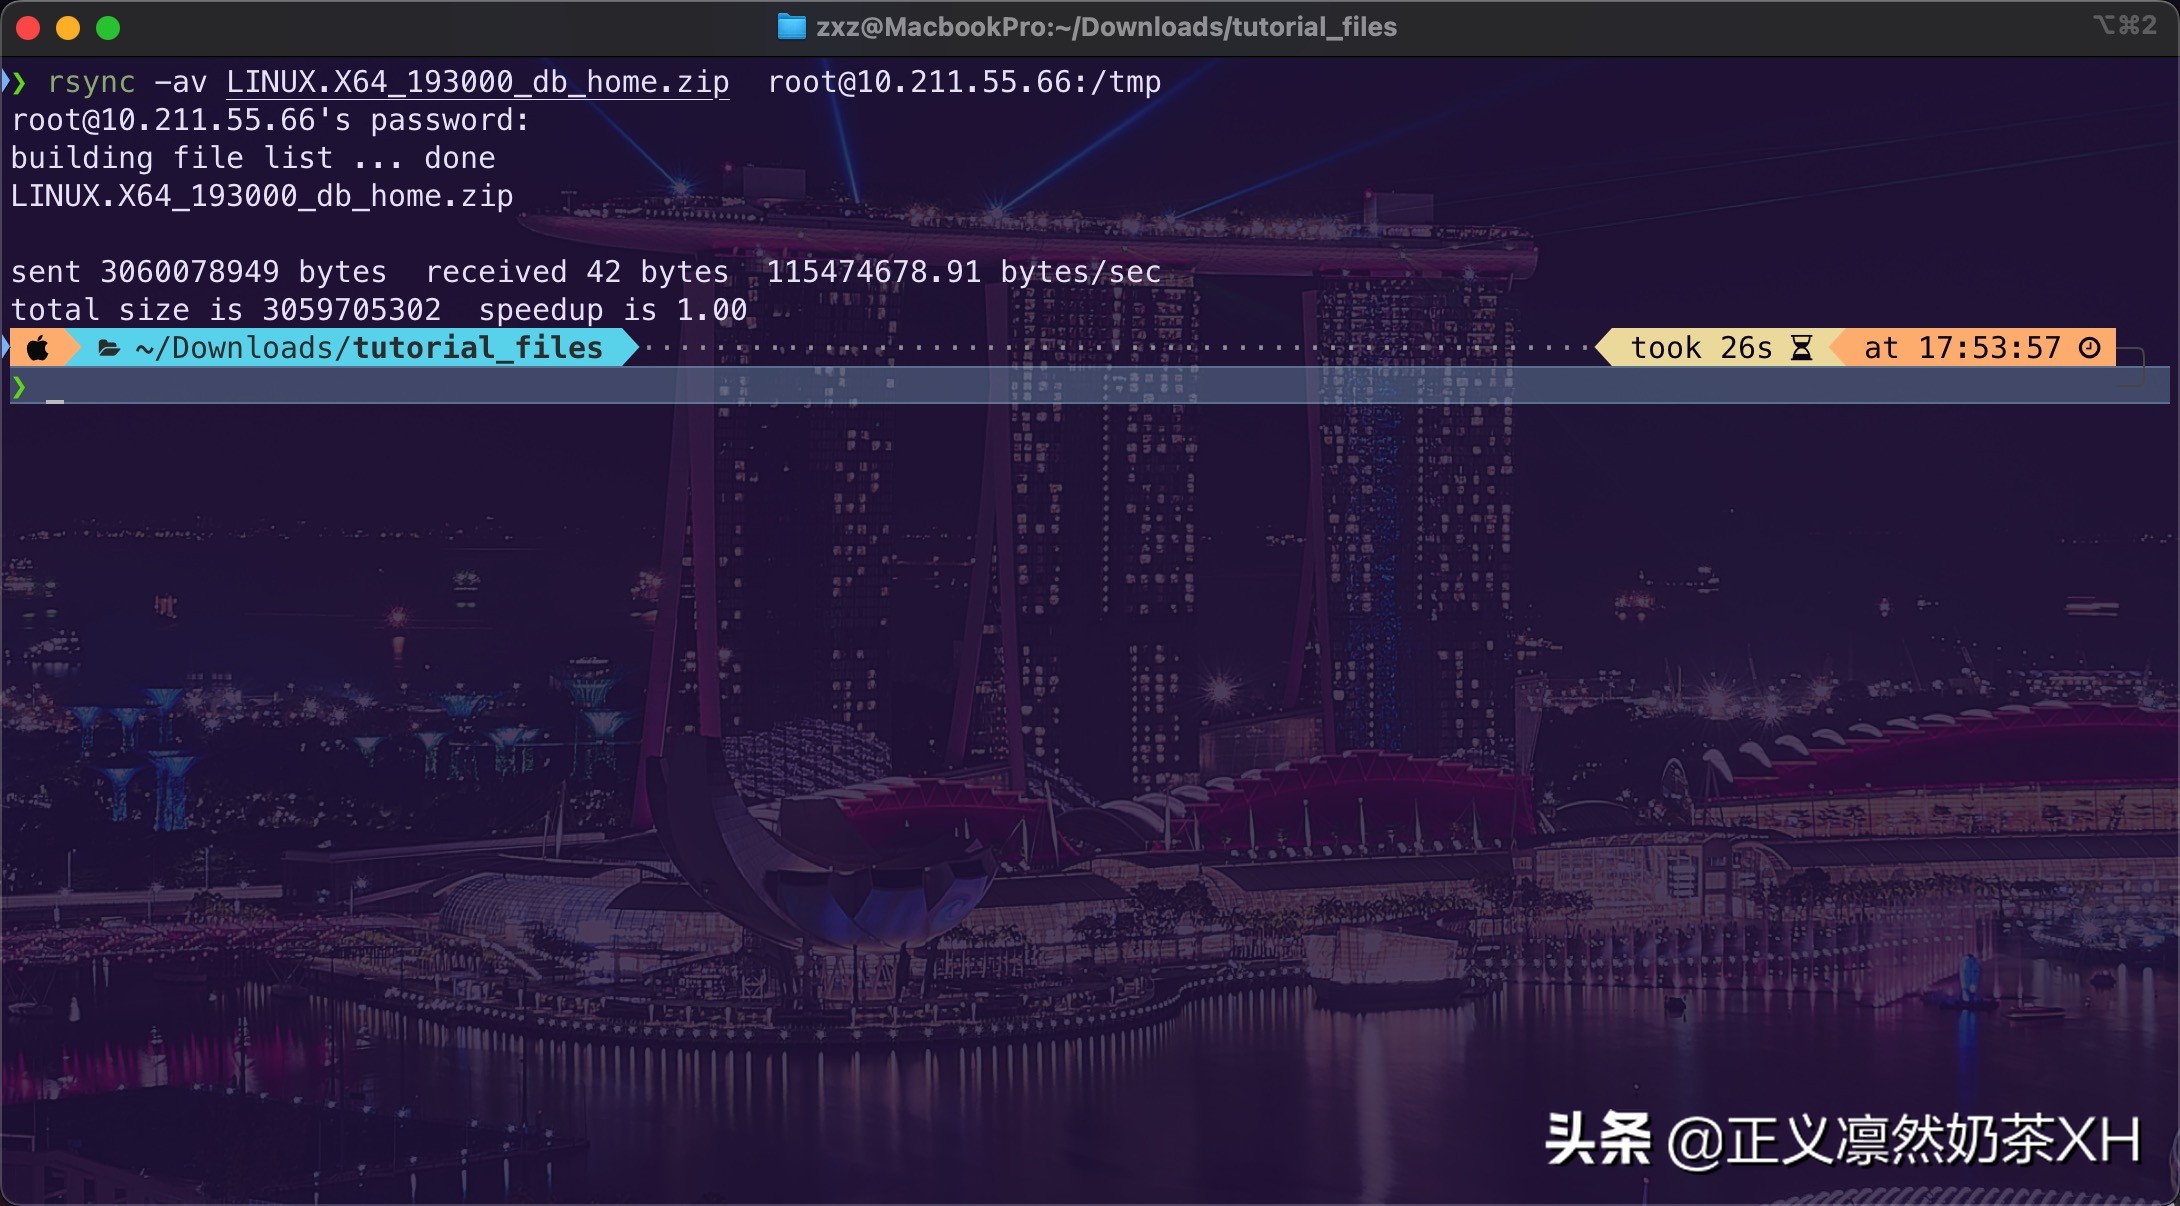
Task: Click the green prompt arrow on current input line
Action: pyautogui.click(x=22, y=387)
